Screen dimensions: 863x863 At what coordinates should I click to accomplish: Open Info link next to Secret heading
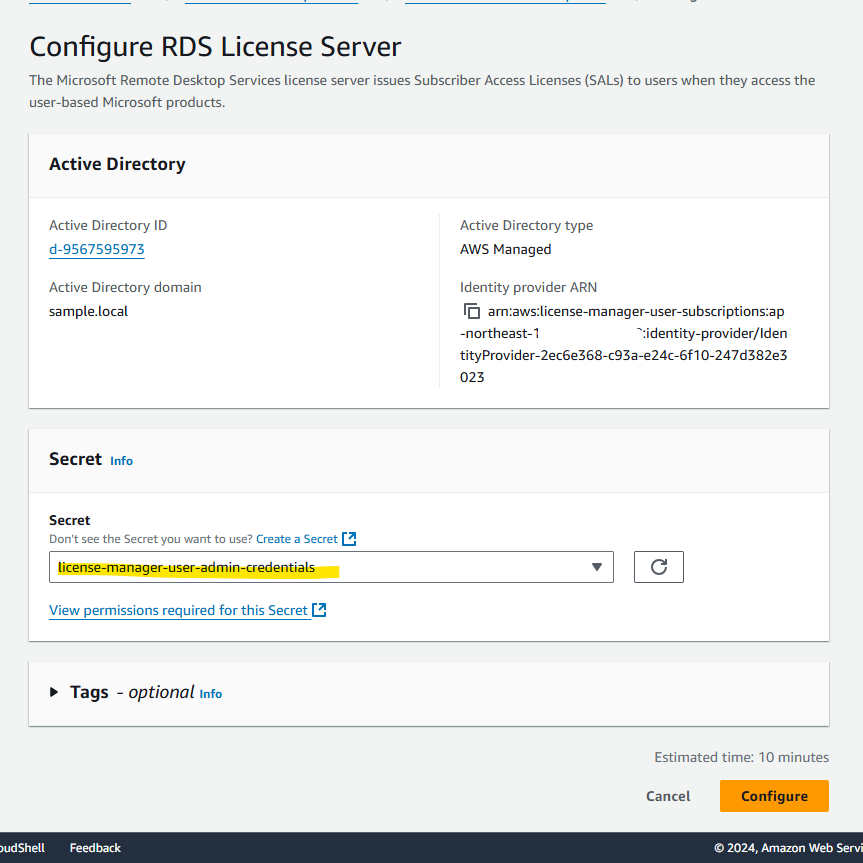121,461
